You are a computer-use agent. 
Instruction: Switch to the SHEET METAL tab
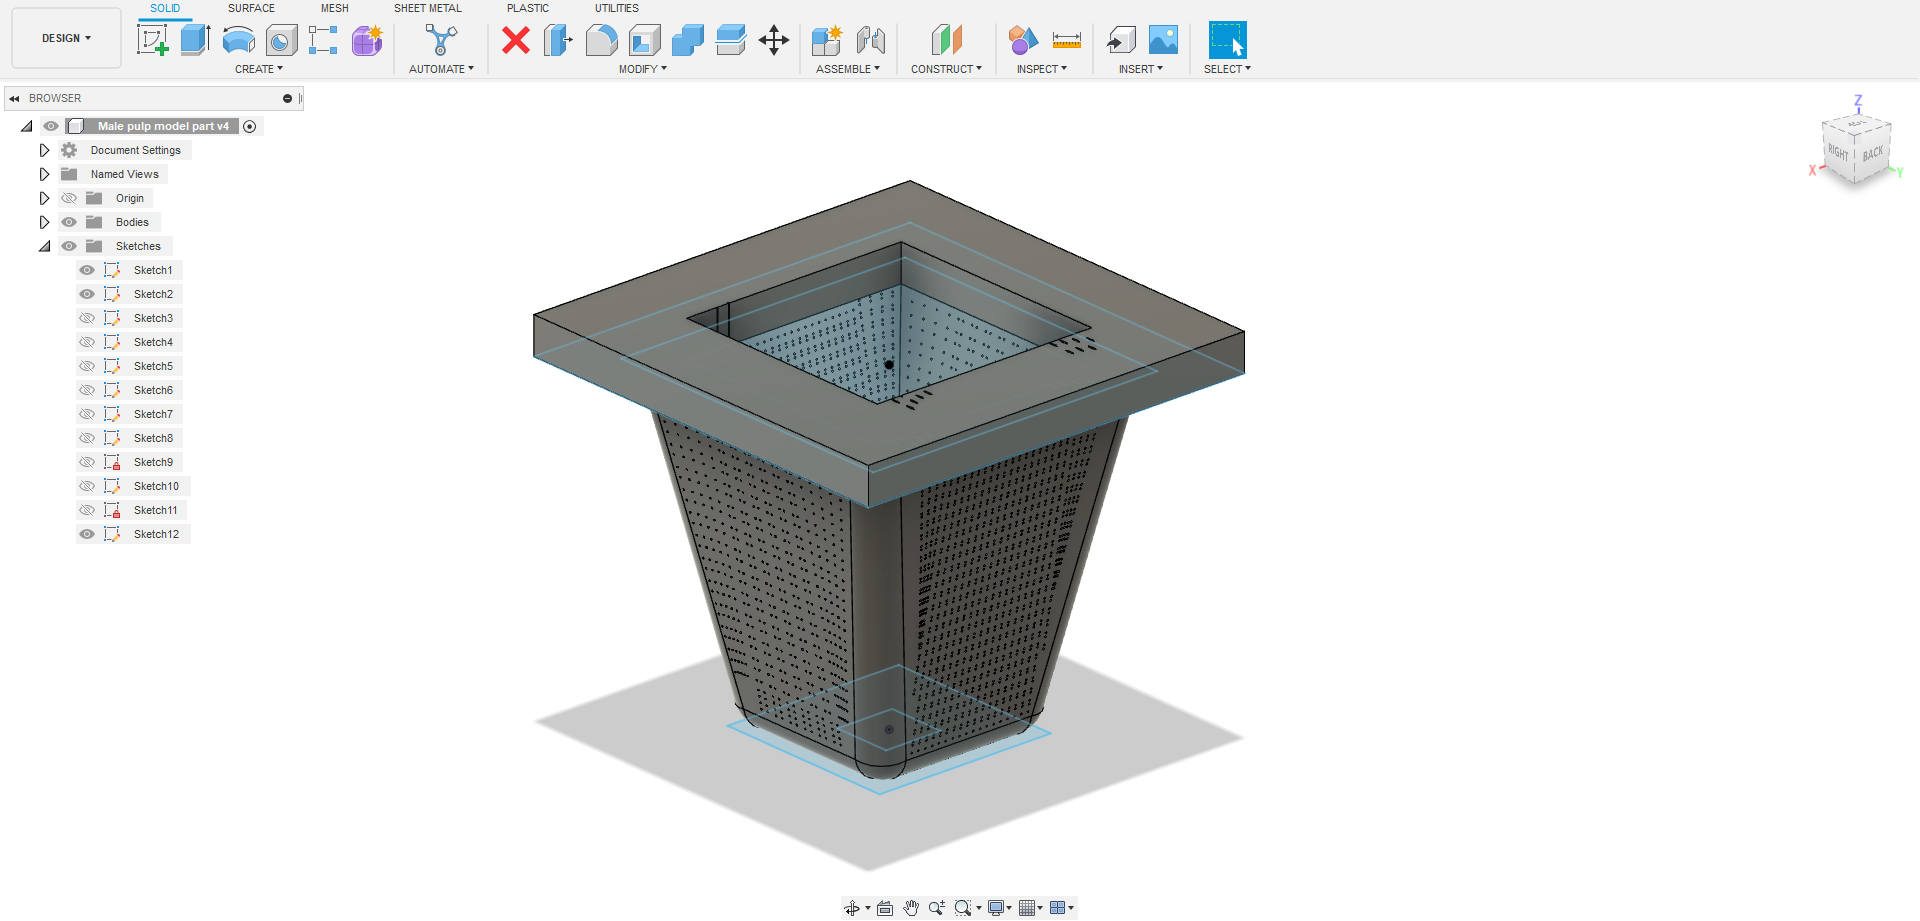428,8
